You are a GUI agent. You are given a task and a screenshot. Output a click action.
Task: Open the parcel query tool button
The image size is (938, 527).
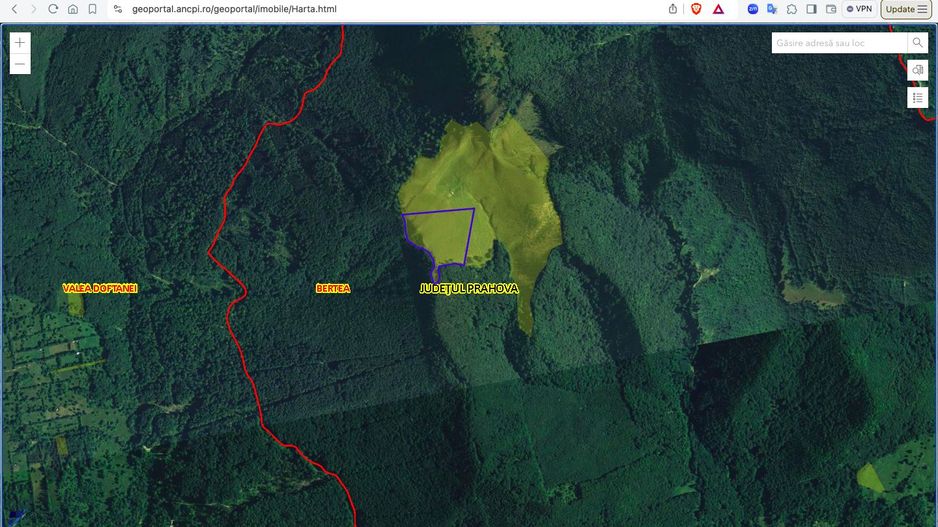pos(917,70)
